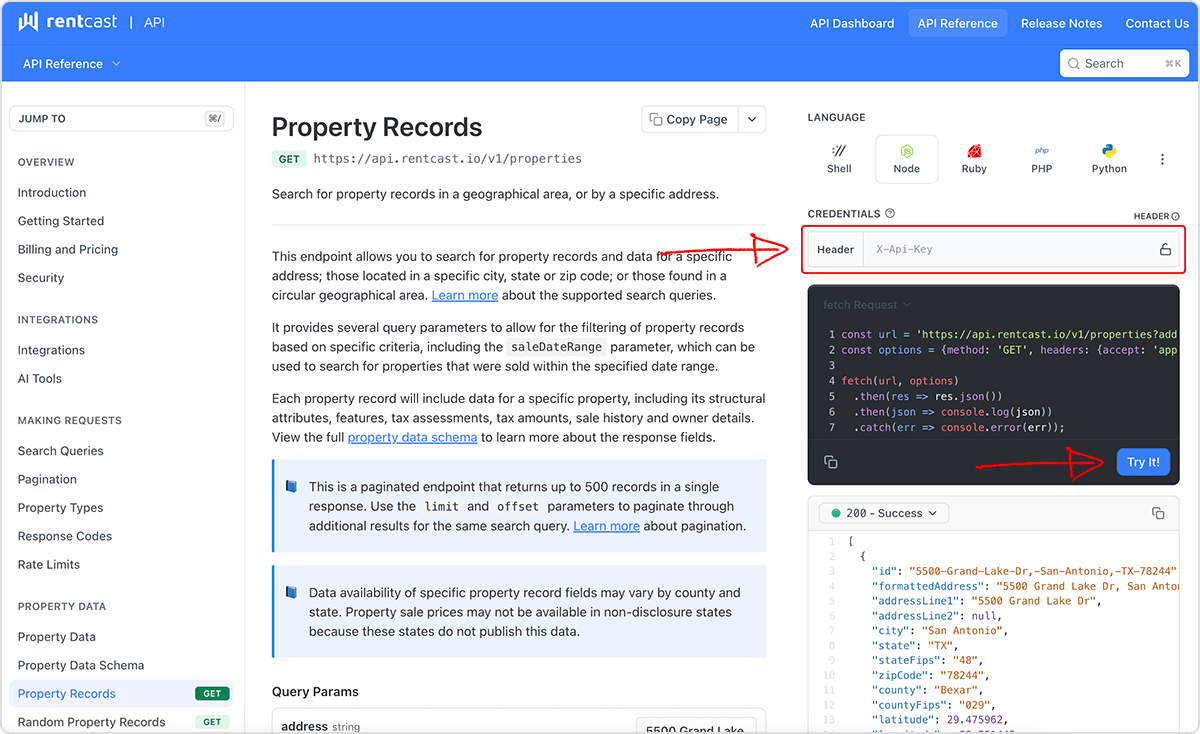1200x734 pixels.
Task: Open the API Reference top nav tab
Action: 957,23
